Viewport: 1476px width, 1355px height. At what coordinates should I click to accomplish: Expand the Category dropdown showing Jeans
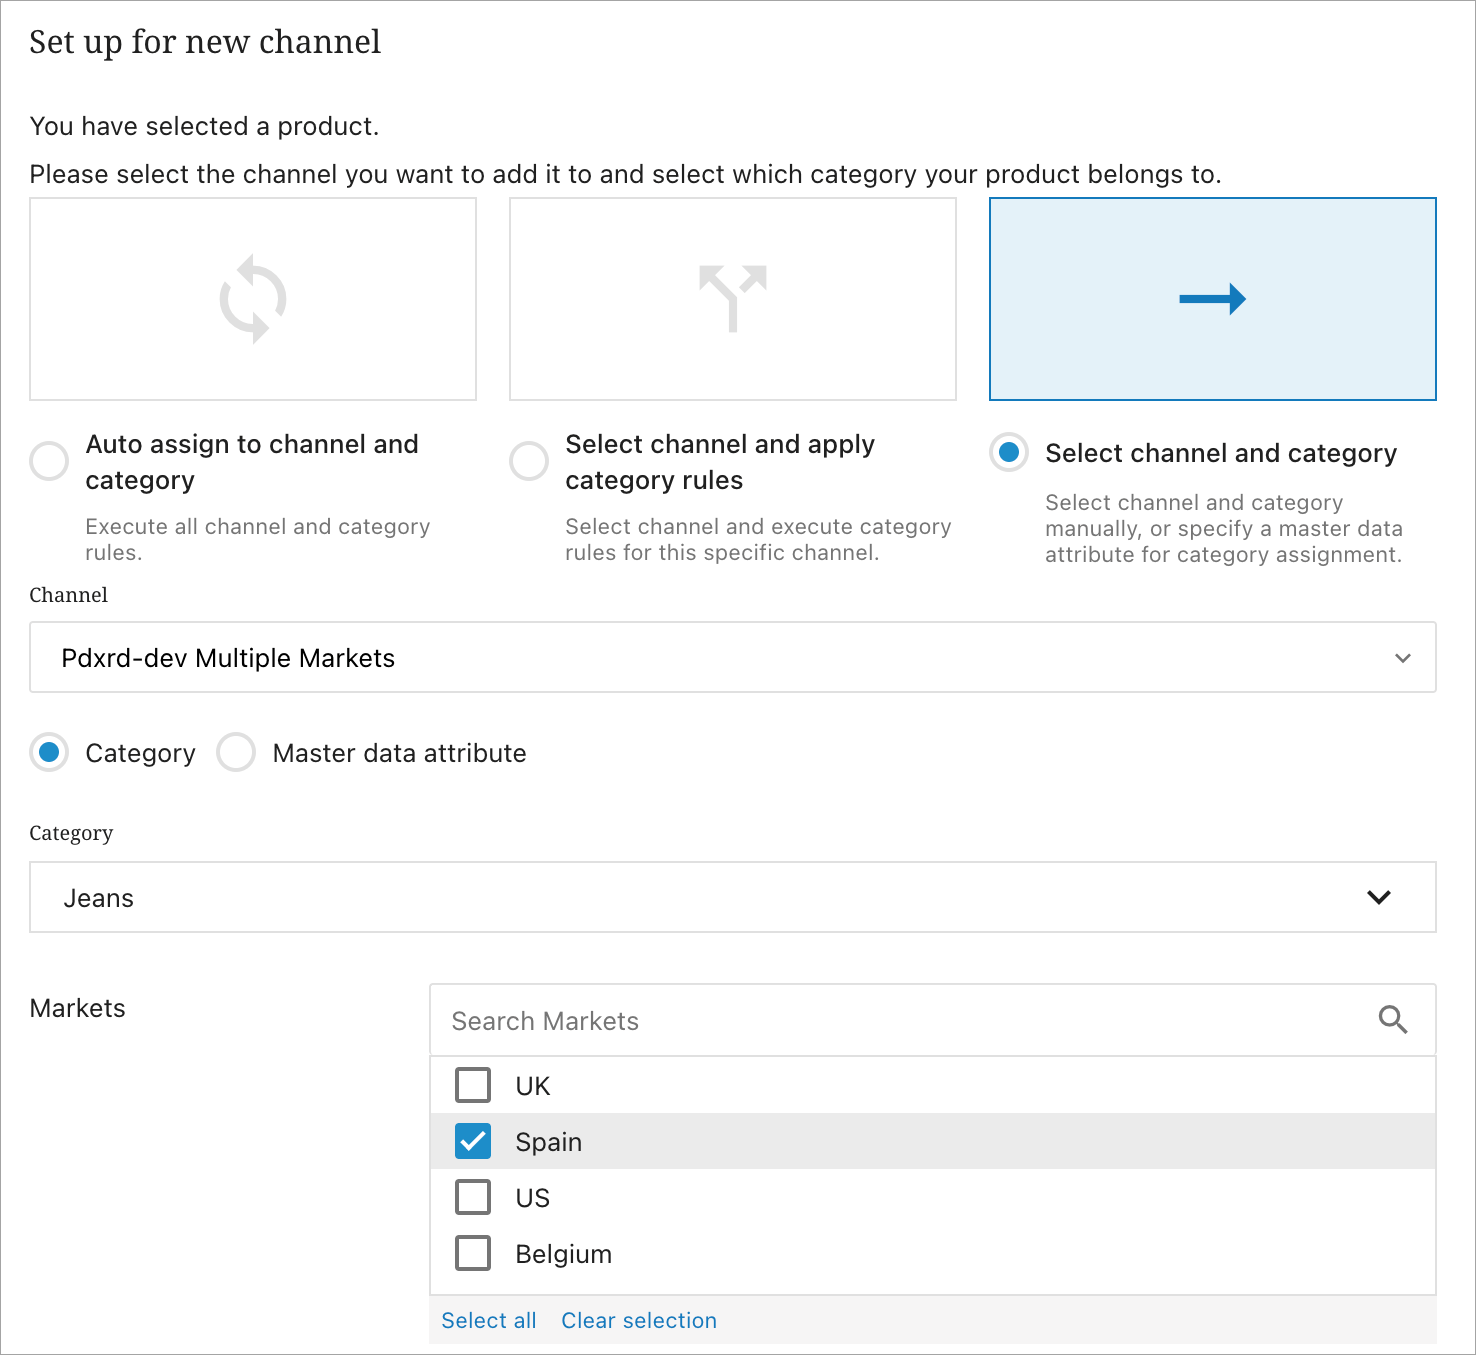pyautogui.click(x=700, y=897)
